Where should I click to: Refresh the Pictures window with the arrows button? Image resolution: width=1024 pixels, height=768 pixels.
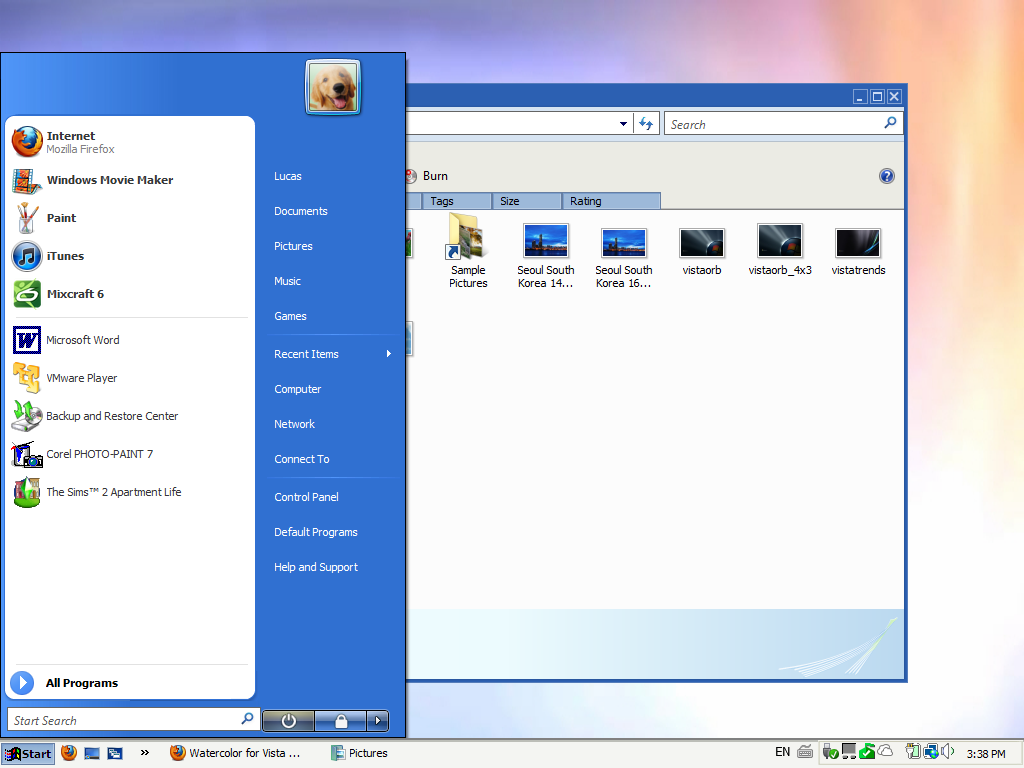(x=646, y=123)
